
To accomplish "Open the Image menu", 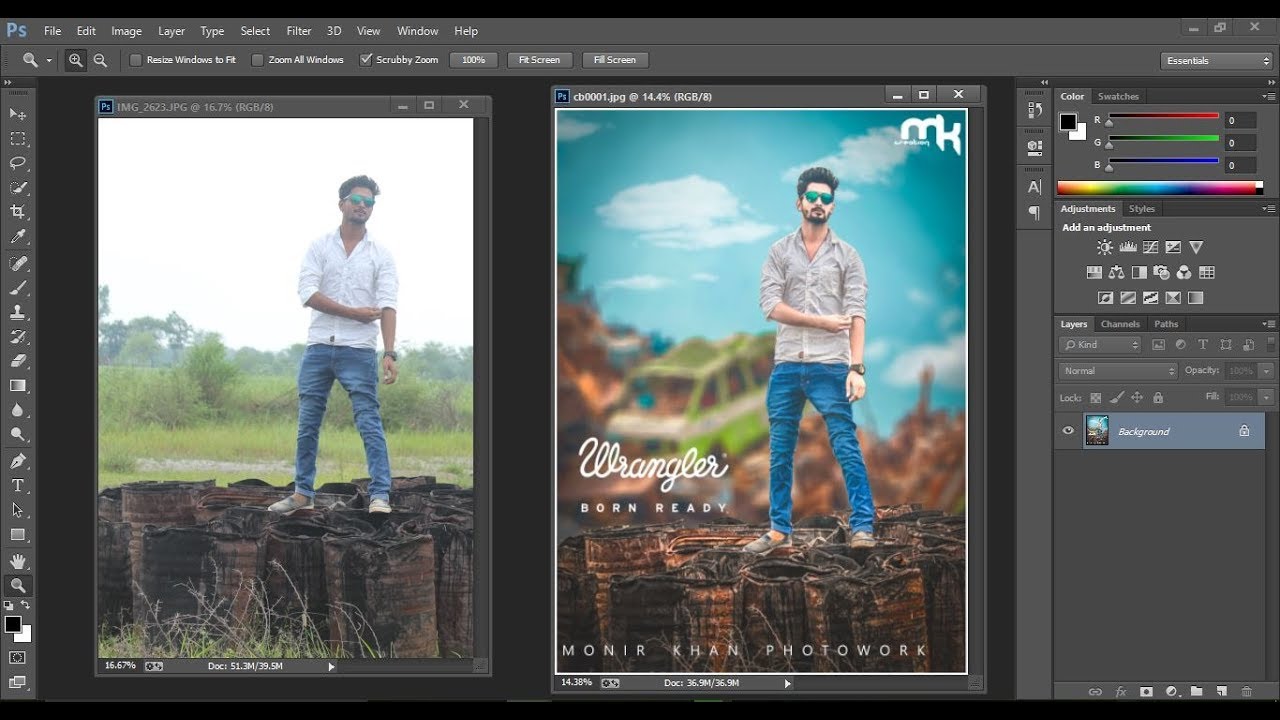I will pyautogui.click(x=126, y=31).
